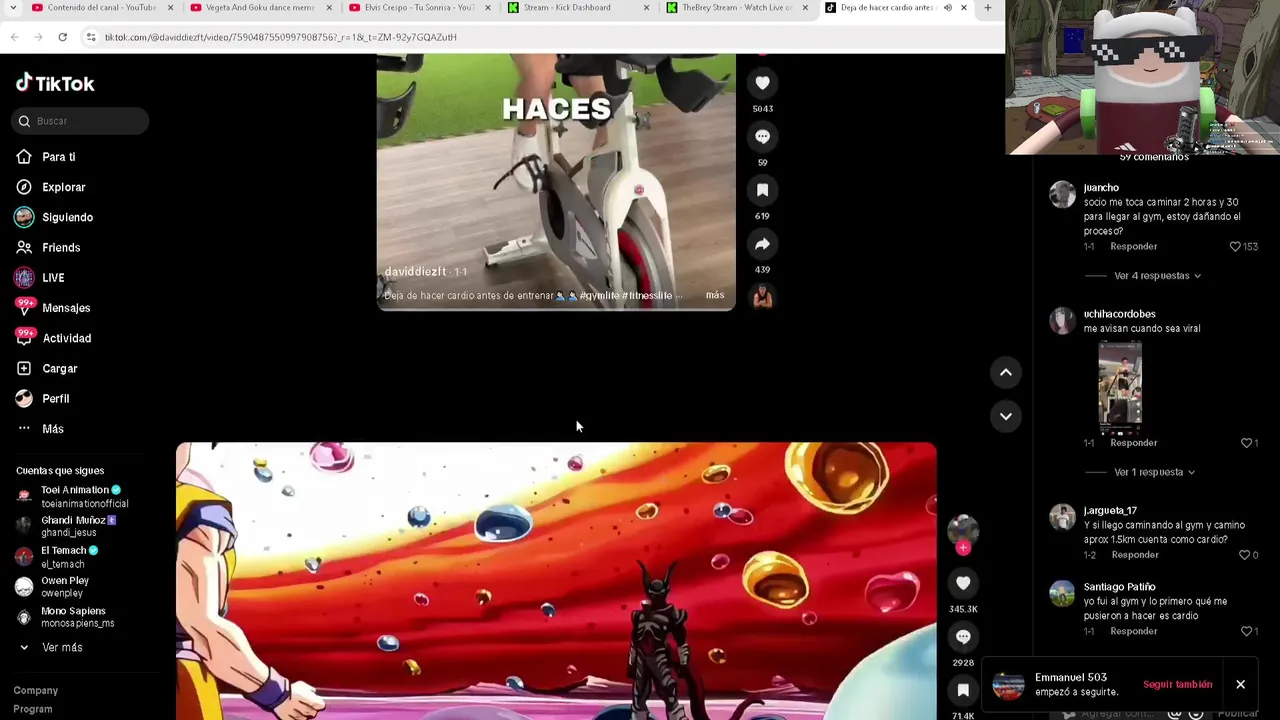Open the Cargar upload page
This screenshot has width=1280, height=720.
tap(59, 368)
